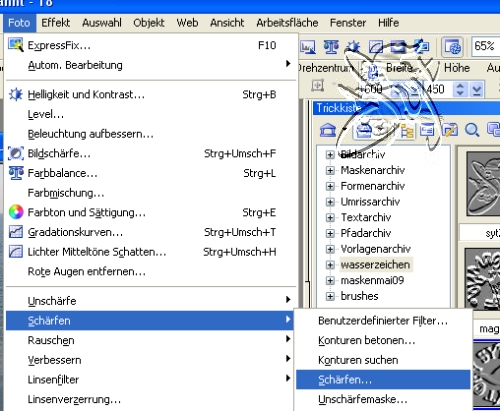500x411 pixels.
Task: Expand the Textarchiv tree node
Action: (330, 218)
